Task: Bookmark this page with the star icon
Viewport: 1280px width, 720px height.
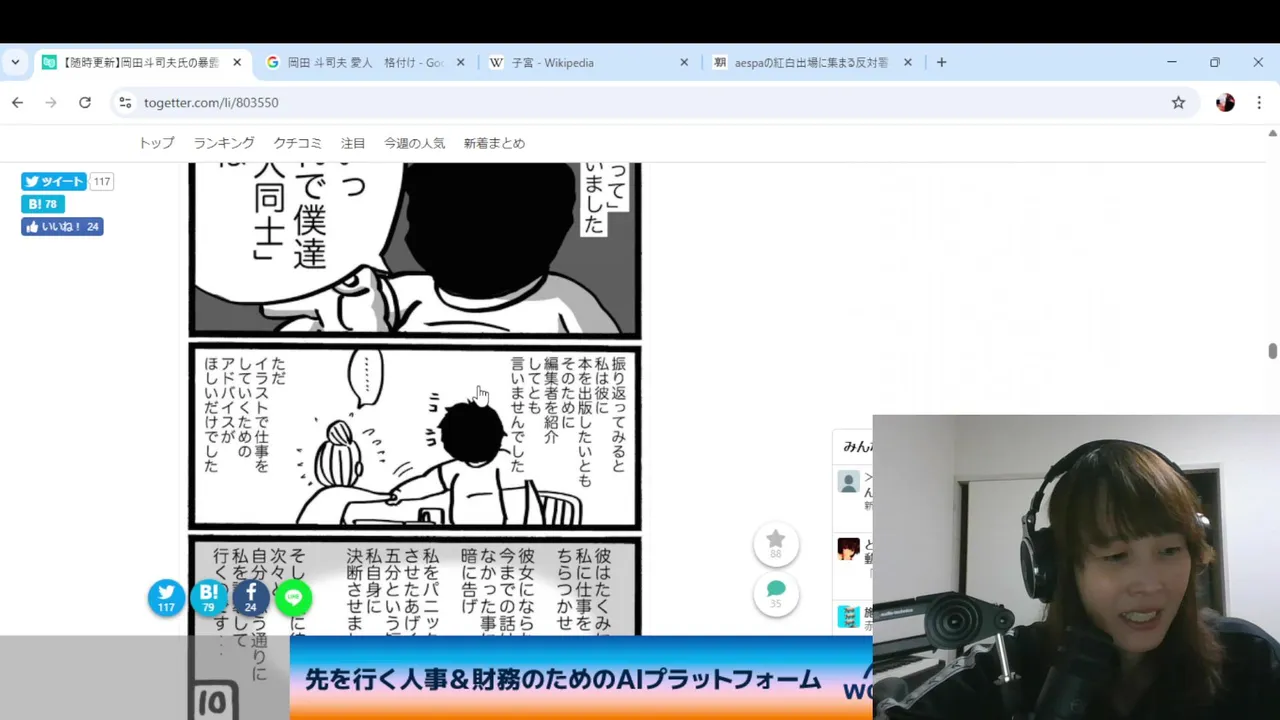Action: point(1179,102)
